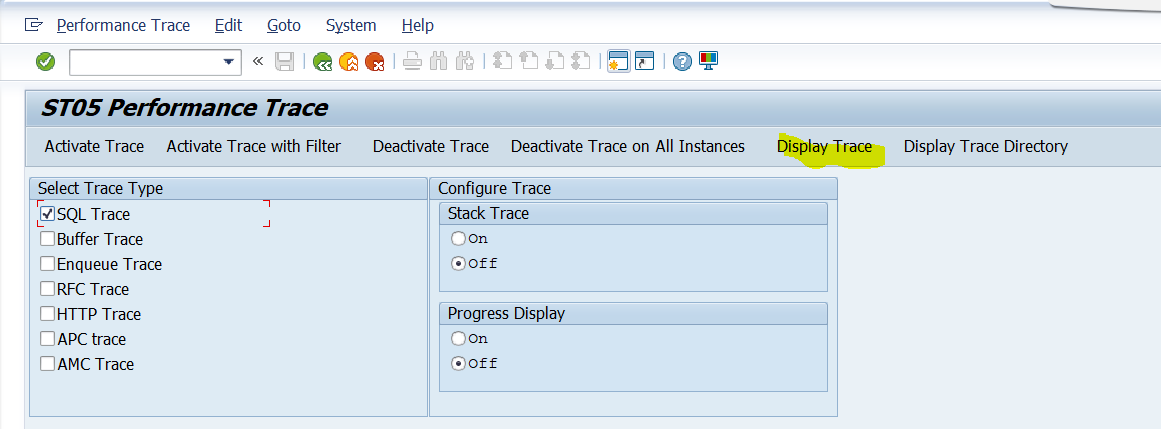Click the orange Exit icon
The image size is (1161, 429).
point(348,62)
